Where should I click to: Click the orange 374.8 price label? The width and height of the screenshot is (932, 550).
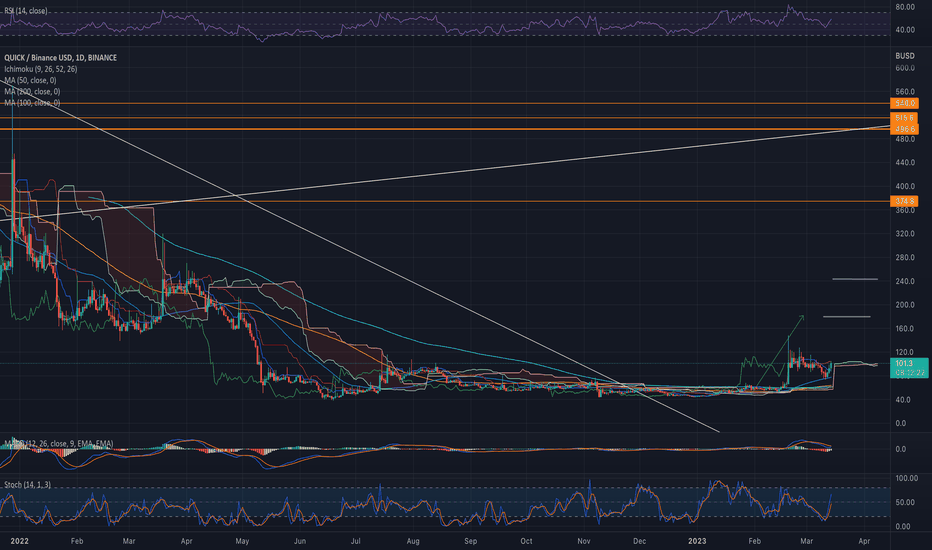(904, 202)
